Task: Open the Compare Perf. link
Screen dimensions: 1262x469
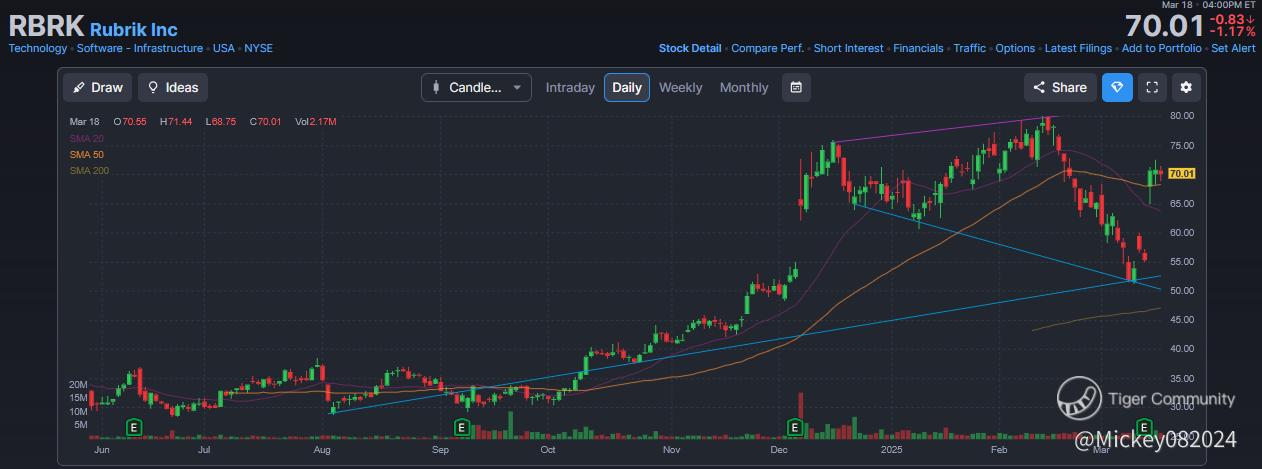Action: (x=768, y=48)
